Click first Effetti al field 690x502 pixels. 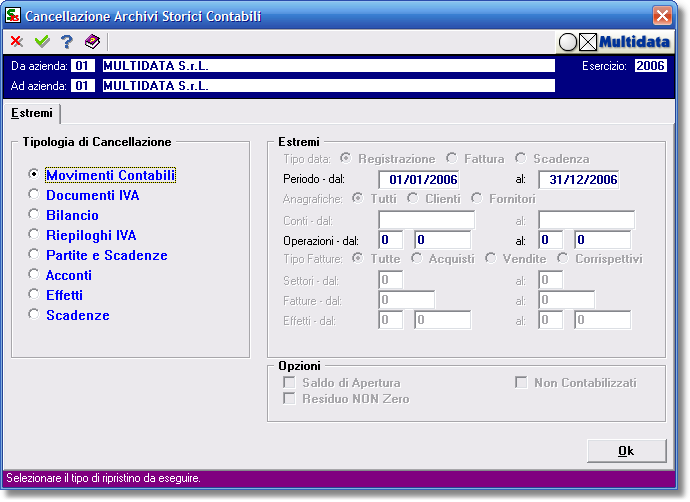click(x=551, y=320)
